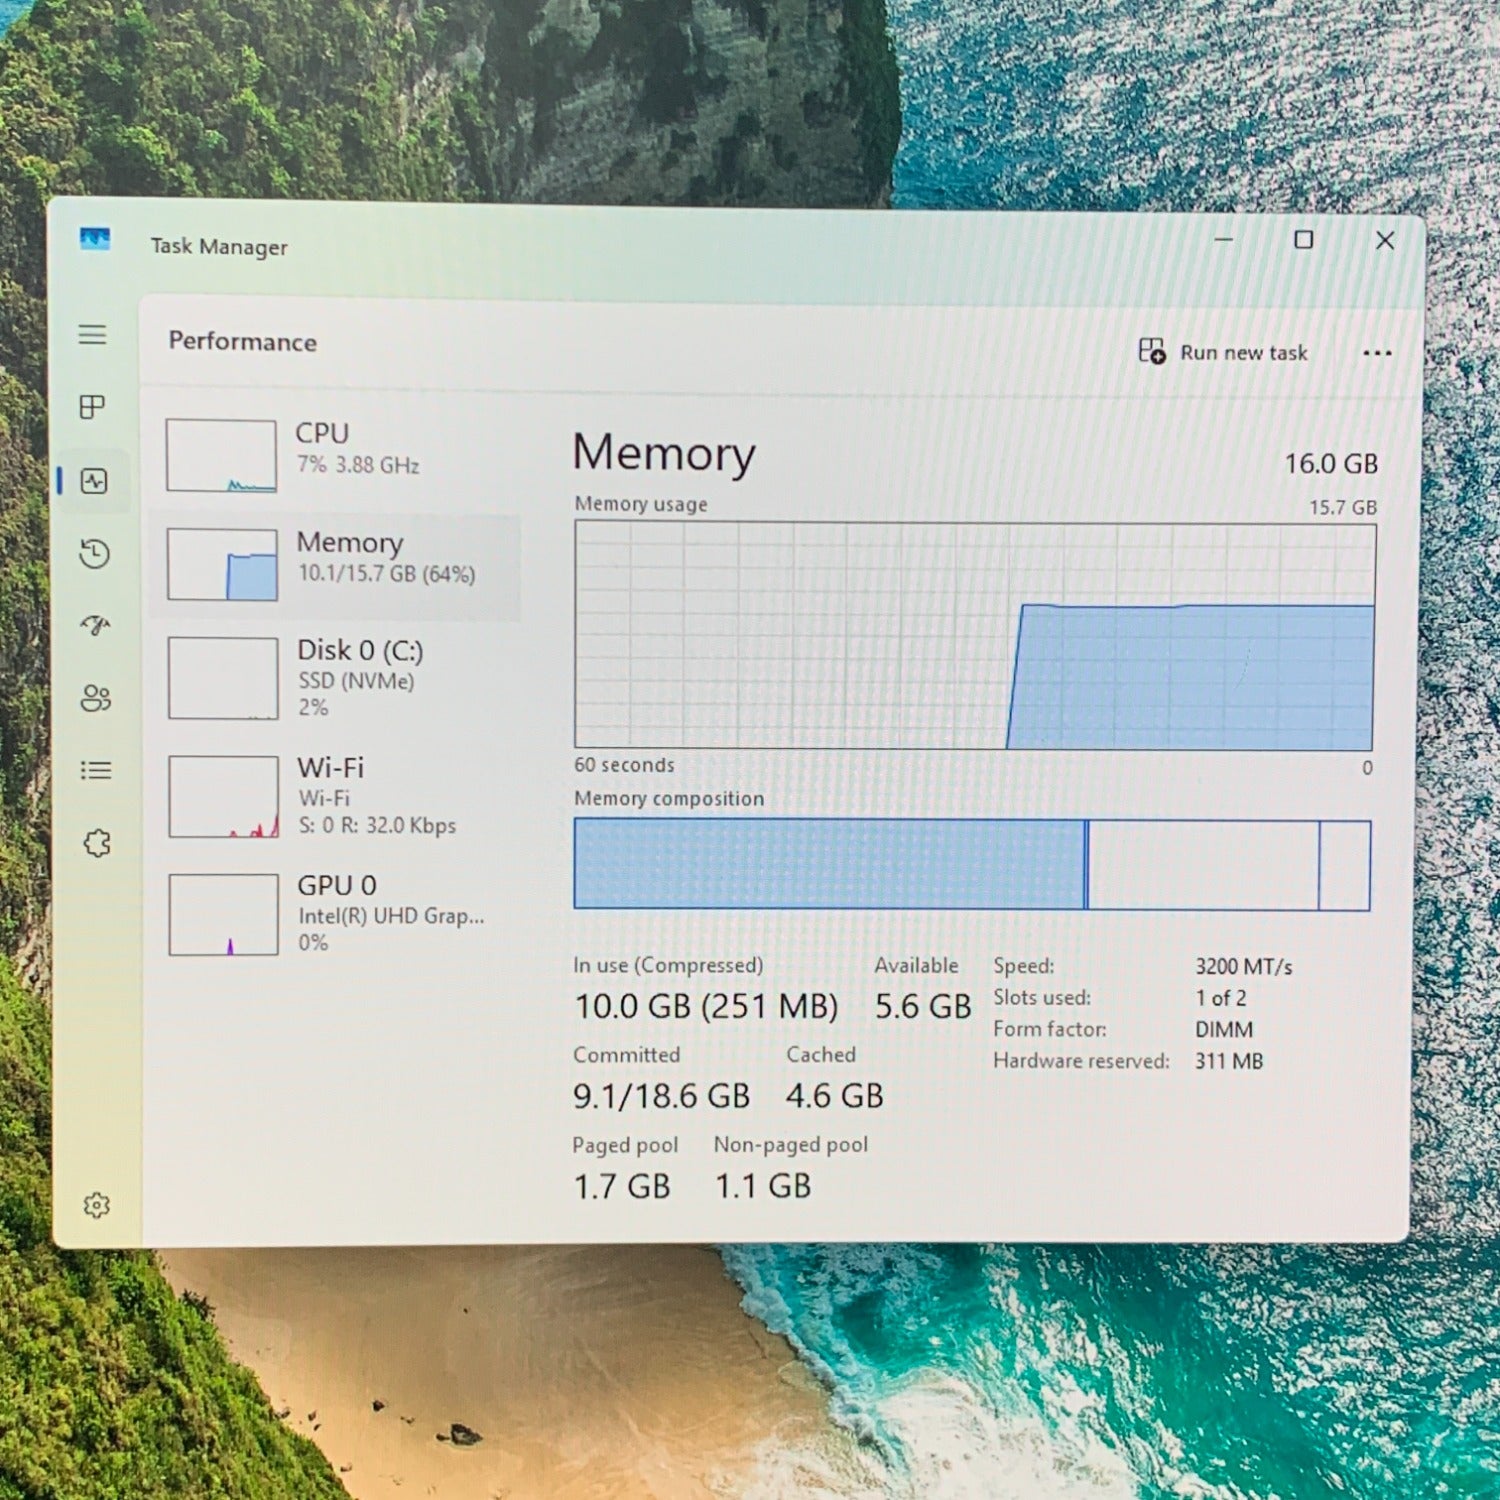Viewport: 1500px width, 1500px height.
Task: Click the Run new task button
Action: (1224, 352)
